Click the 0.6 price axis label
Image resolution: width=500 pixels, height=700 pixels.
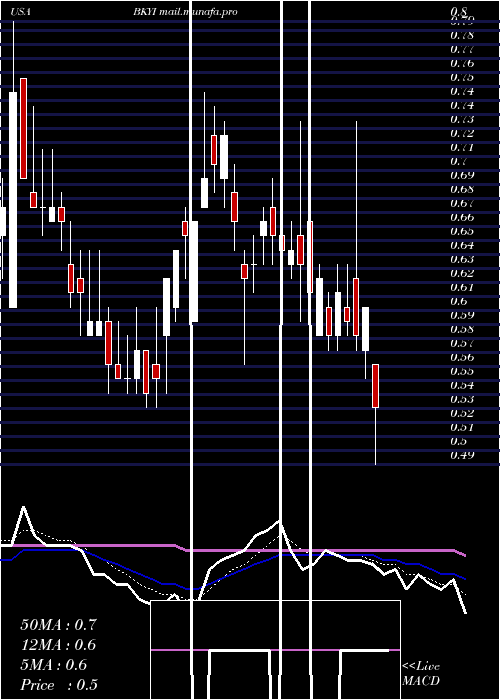(458, 301)
